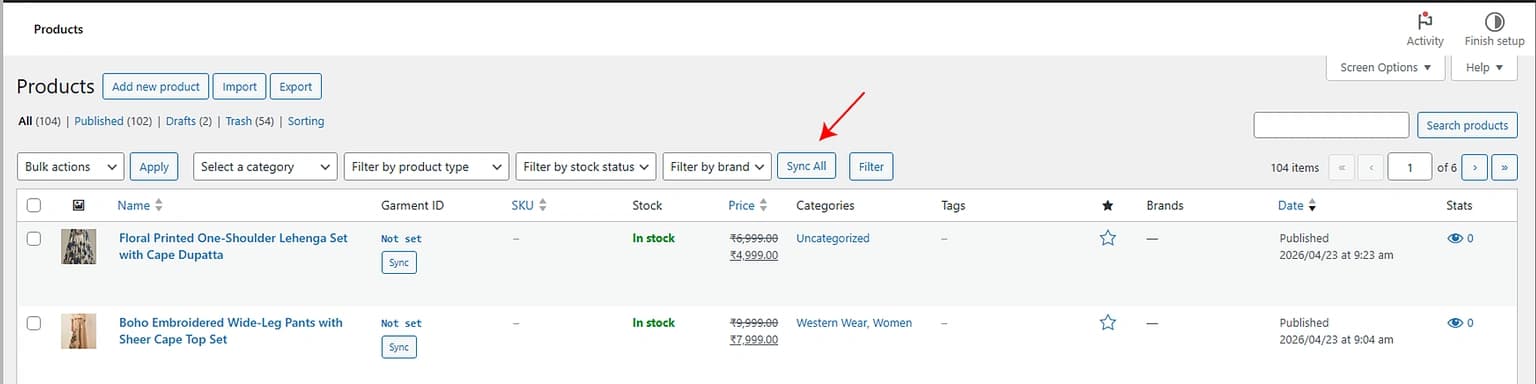Screen dimensions: 1536x384
Task: Click the Filter button
Action: pyautogui.click(x=871, y=167)
